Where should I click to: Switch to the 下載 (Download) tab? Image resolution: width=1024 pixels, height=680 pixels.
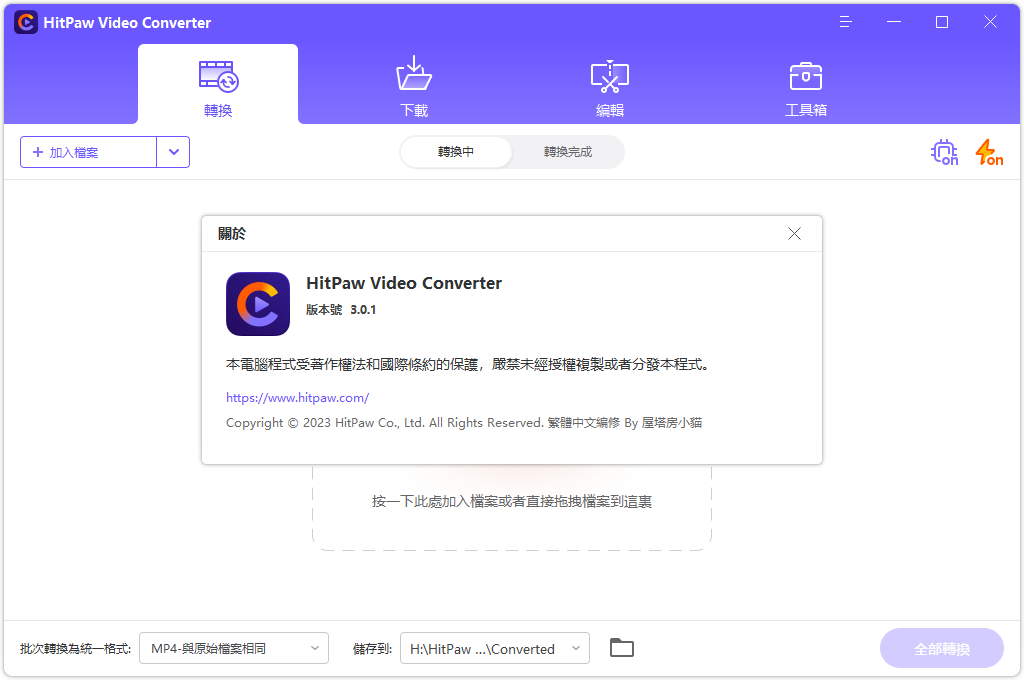(414, 86)
